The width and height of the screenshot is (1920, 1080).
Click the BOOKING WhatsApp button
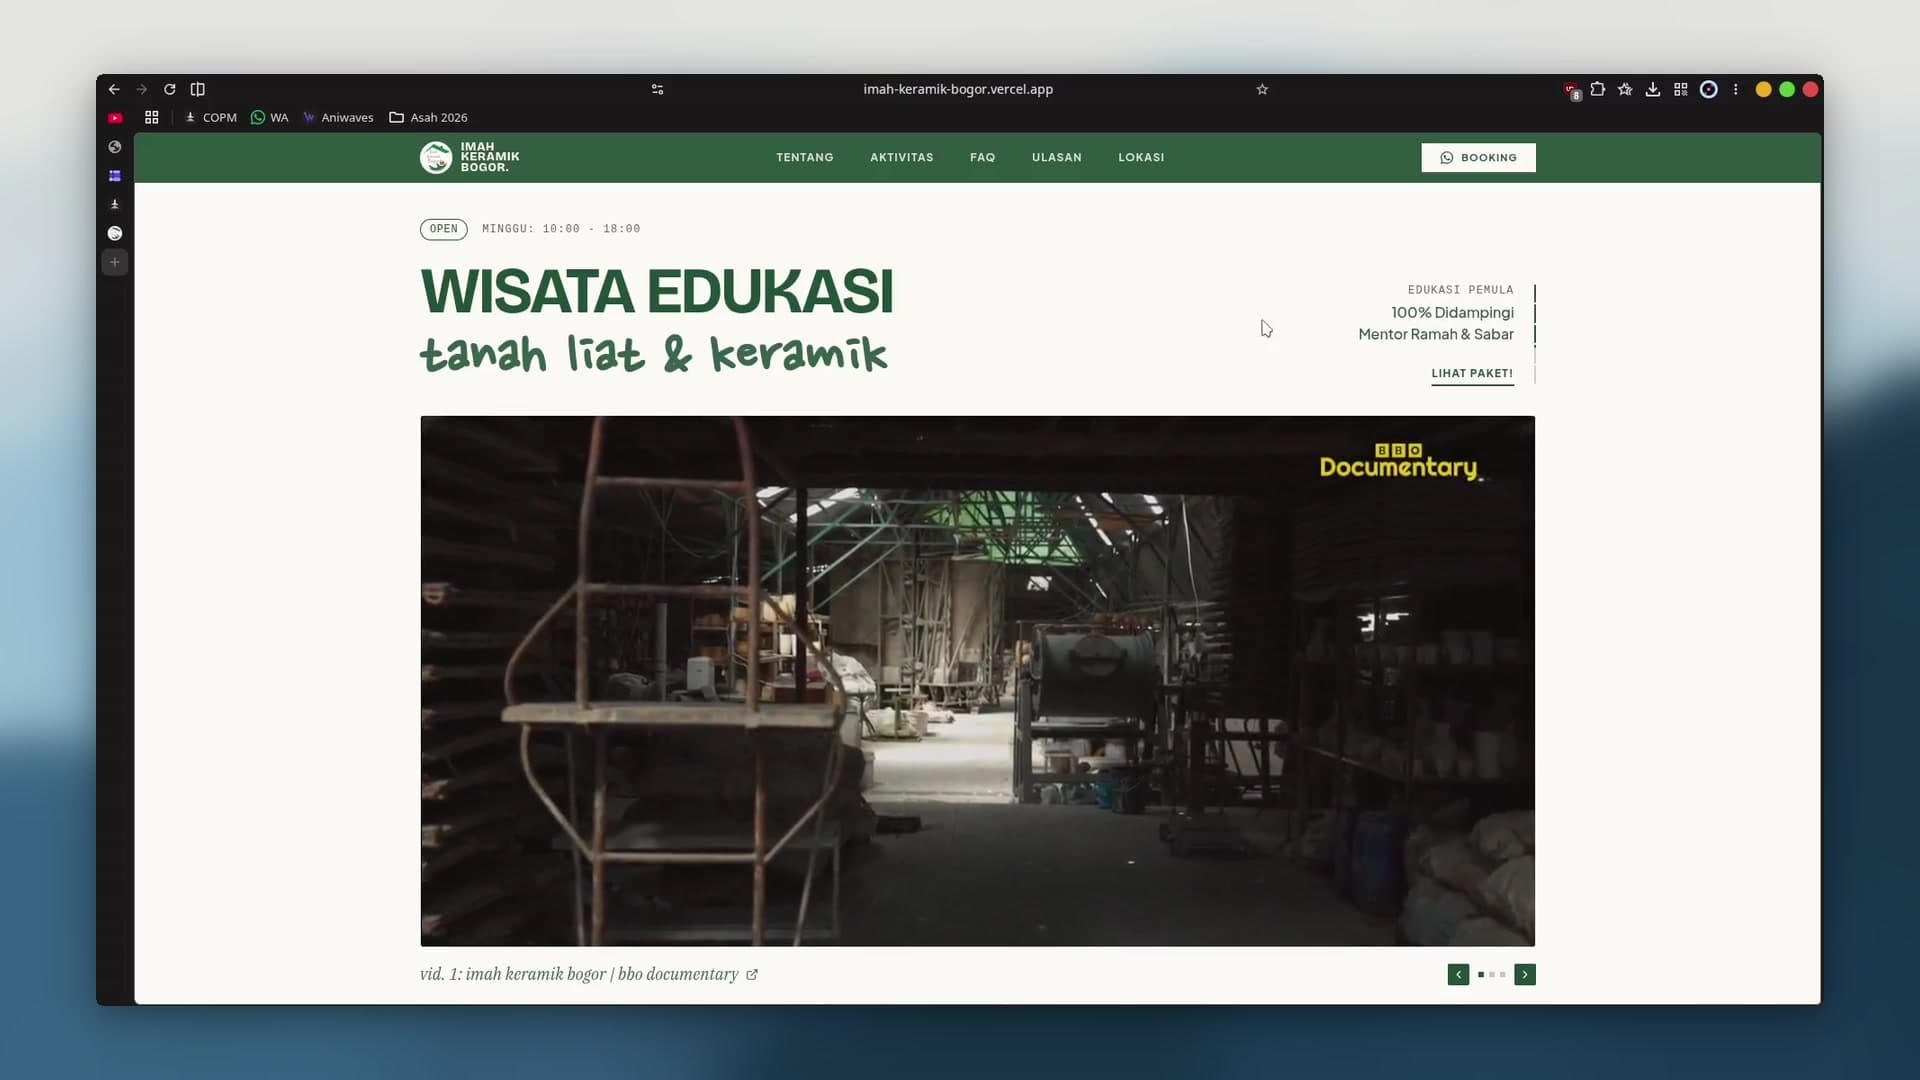(x=1478, y=157)
